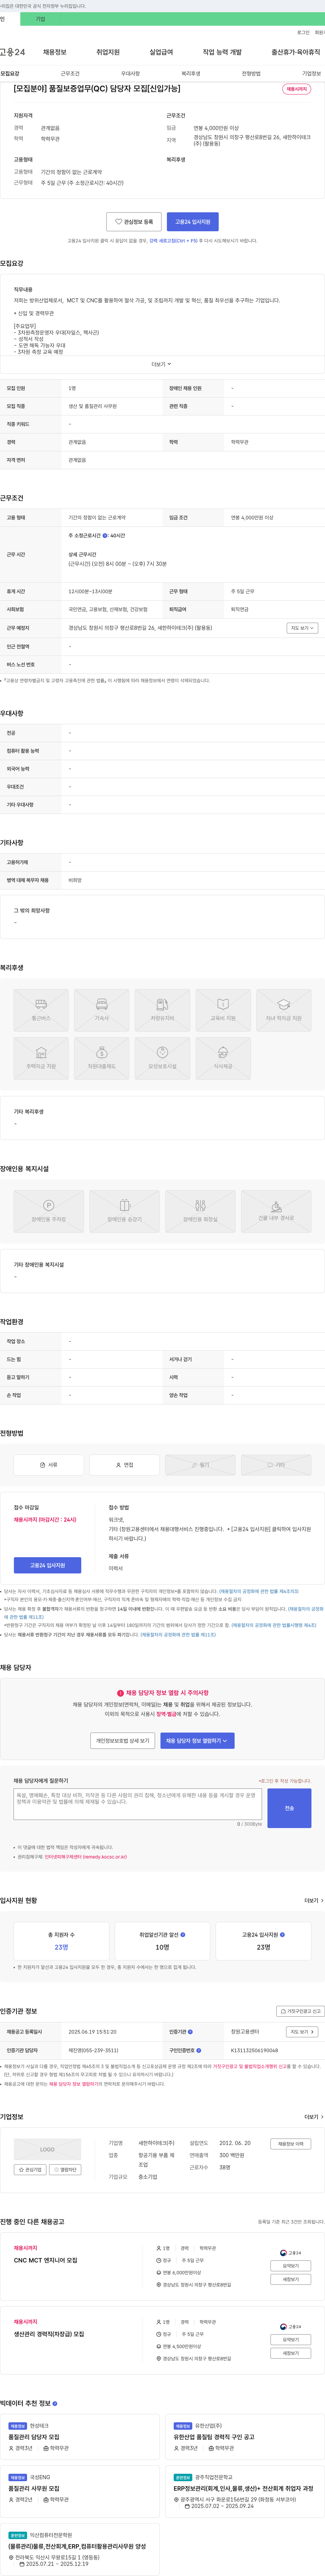Open the 취업지원 main menu
This screenshot has height=2576, width=325.
pyautogui.click(x=108, y=52)
